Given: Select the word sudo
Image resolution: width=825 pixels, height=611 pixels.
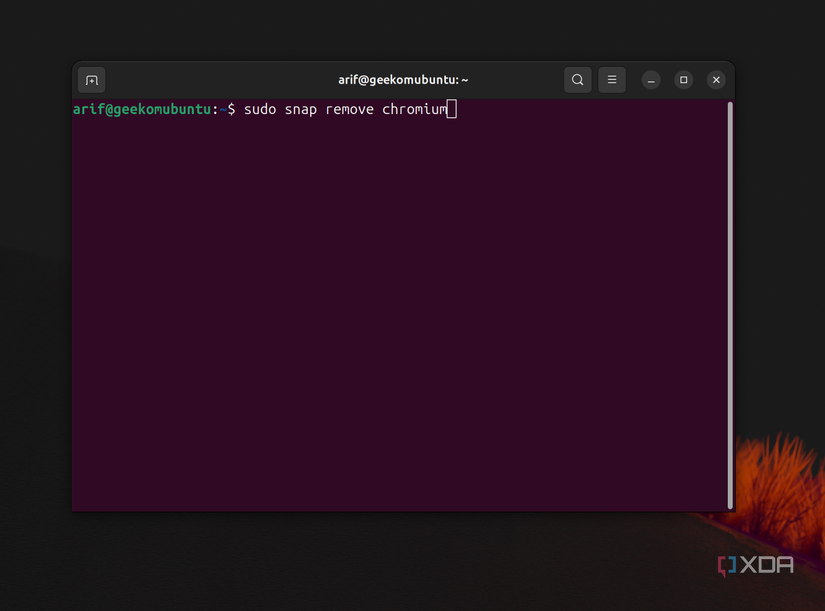Looking at the screenshot, I should coord(260,109).
